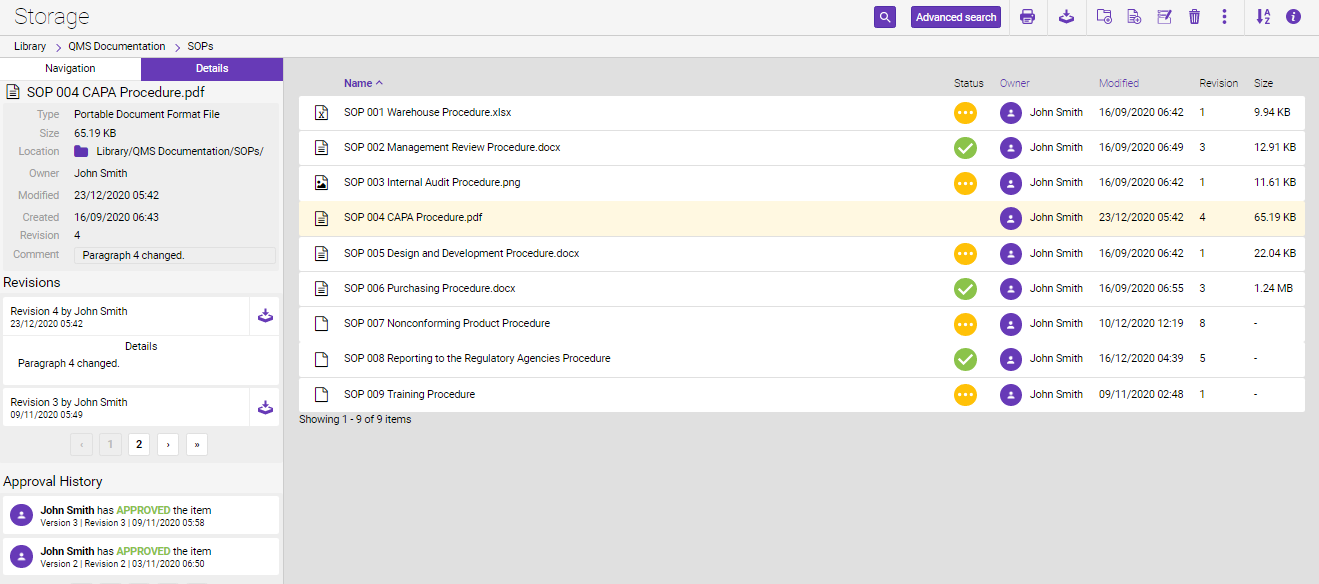Click the new folder icon
This screenshot has width=1319, height=584.
click(x=1104, y=17)
